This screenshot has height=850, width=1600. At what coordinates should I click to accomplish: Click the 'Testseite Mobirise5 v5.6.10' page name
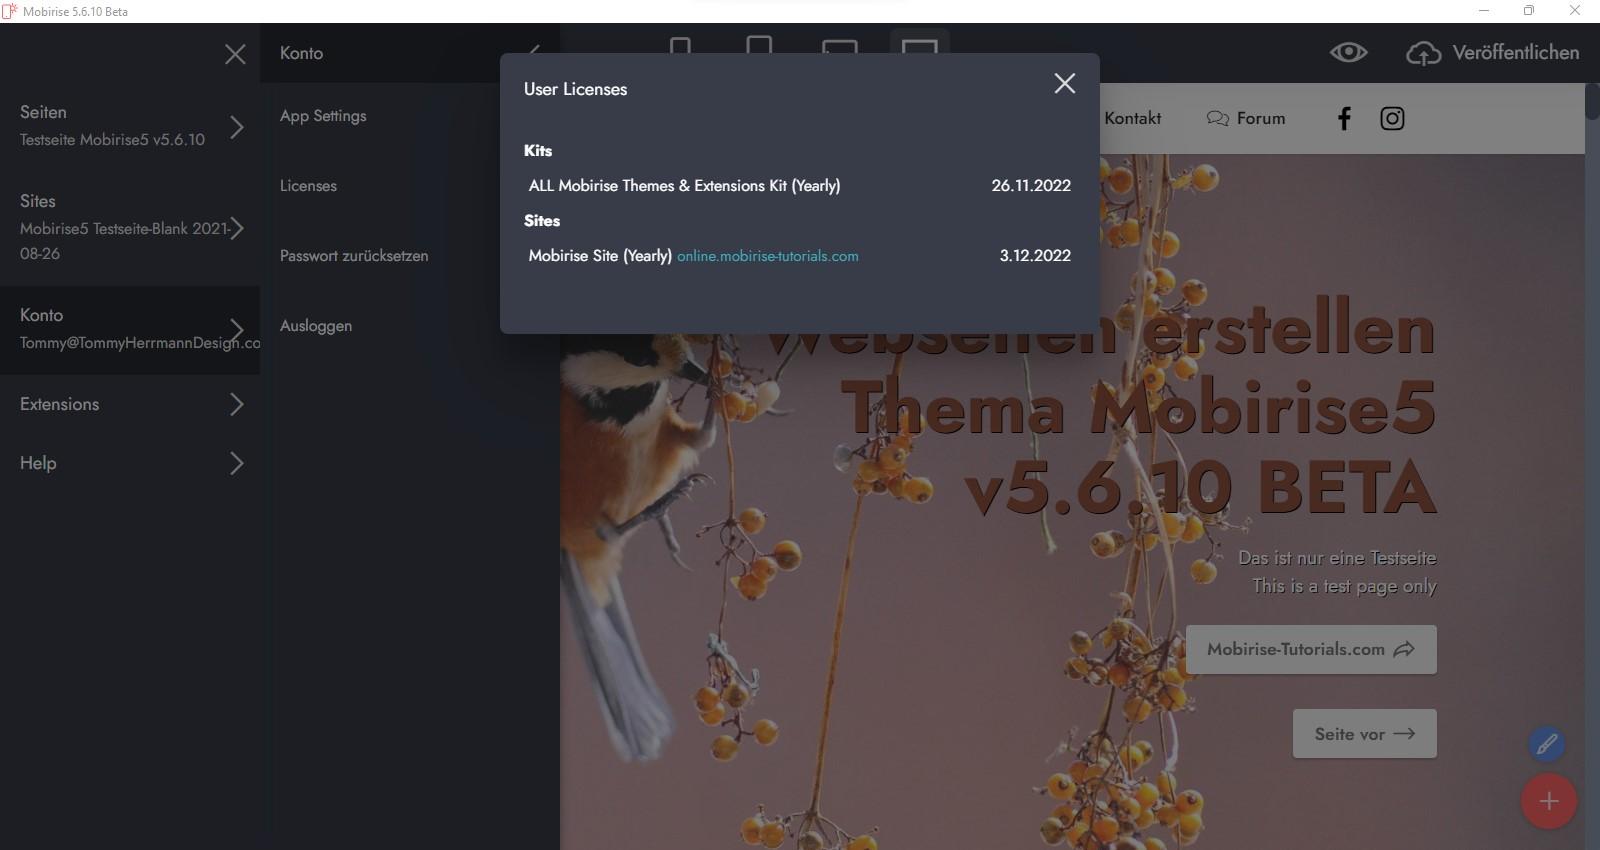click(112, 140)
